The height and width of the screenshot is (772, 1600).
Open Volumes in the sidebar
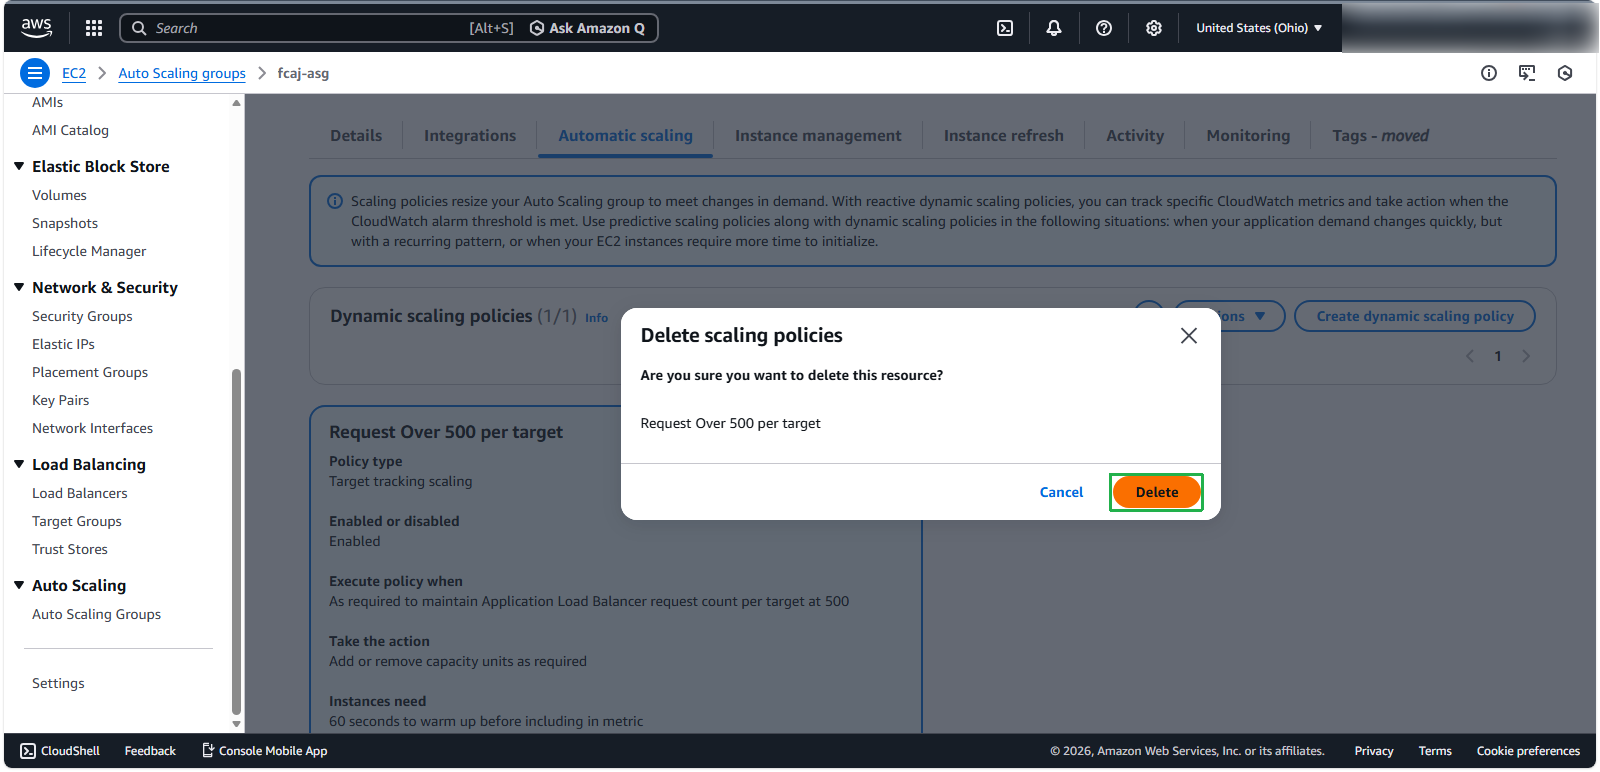(59, 195)
